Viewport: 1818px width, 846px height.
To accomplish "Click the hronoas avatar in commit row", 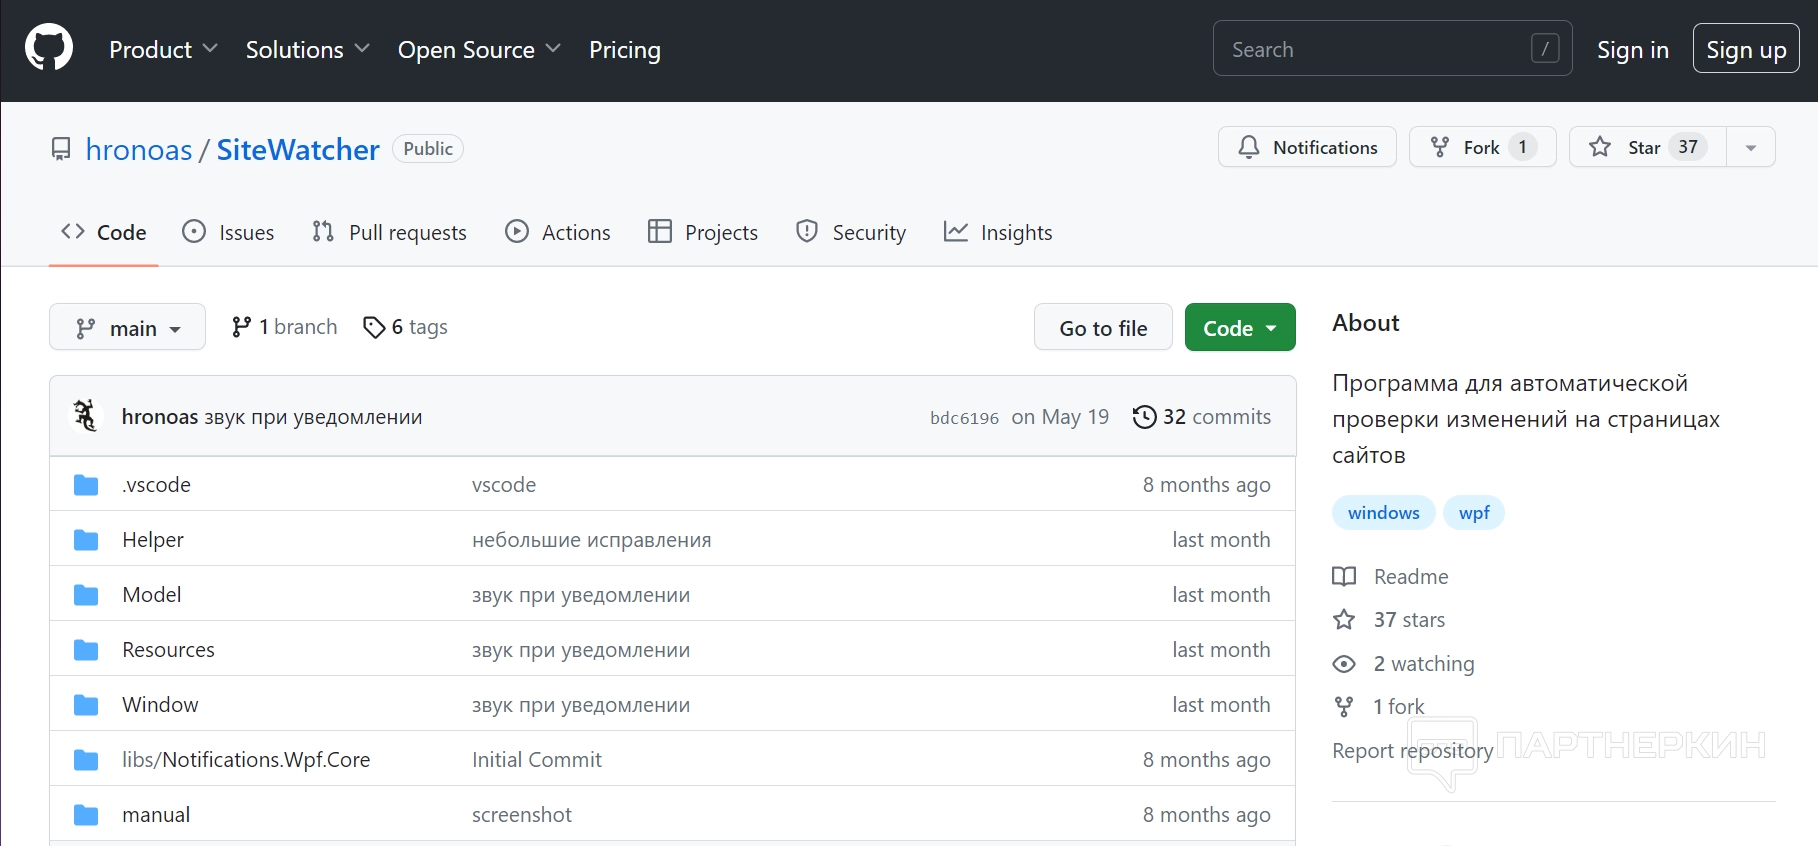I will (x=86, y=416).
